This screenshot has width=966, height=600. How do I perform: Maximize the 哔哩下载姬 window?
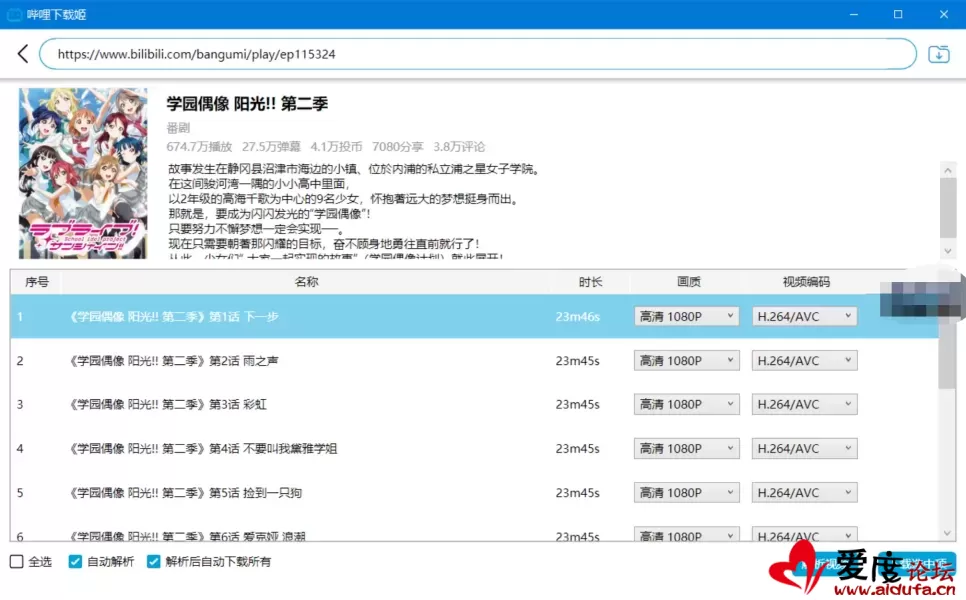point(898,14)
